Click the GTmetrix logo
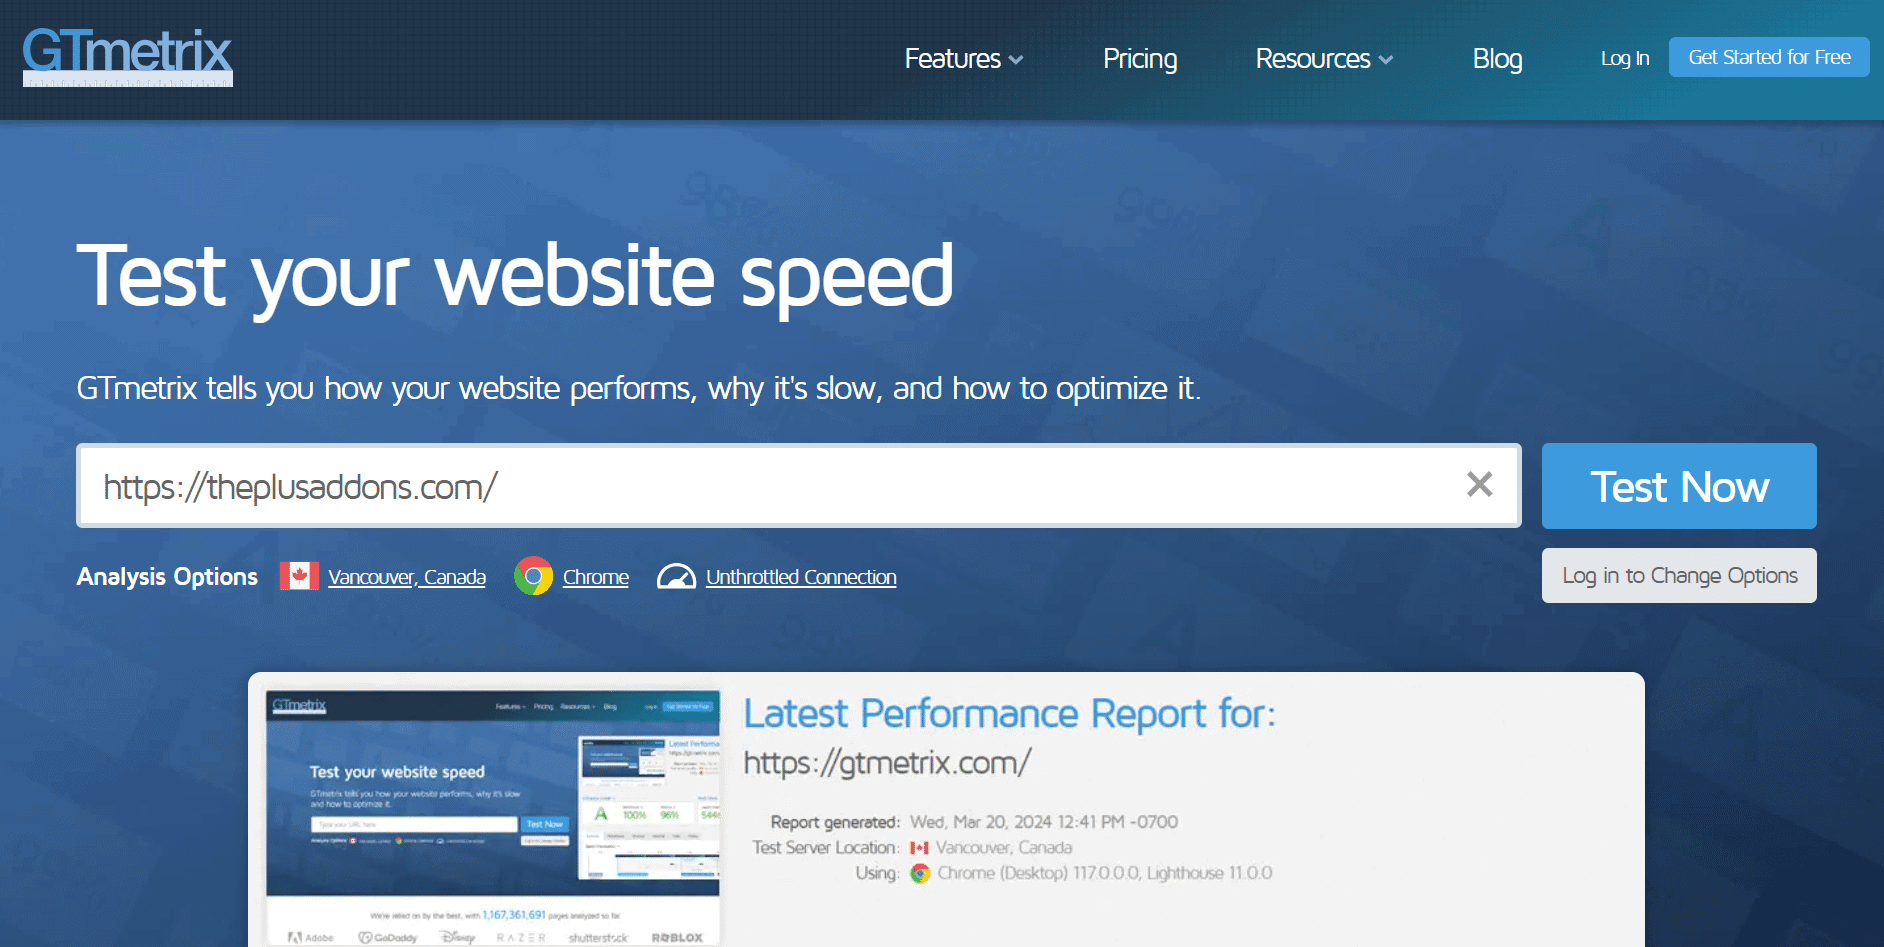Viewport: 1884px width, 947px height. (x=128, y=56)
